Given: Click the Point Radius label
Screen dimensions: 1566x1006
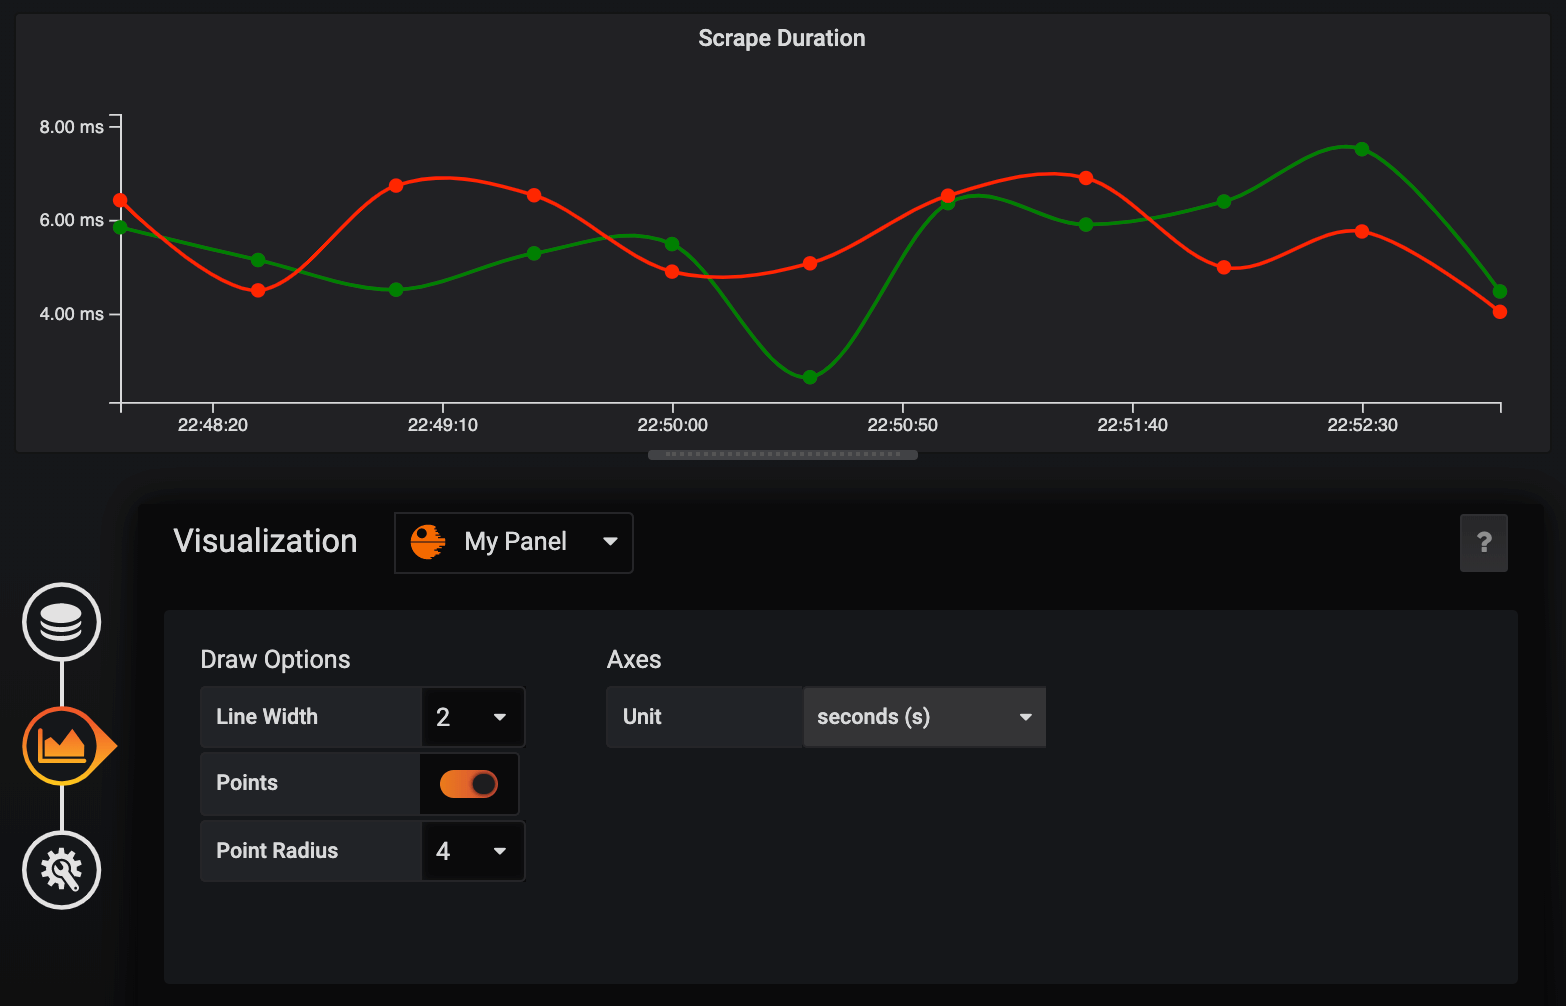Looking at the screenshot, I should pyautogui.click(x=277, y=851).
